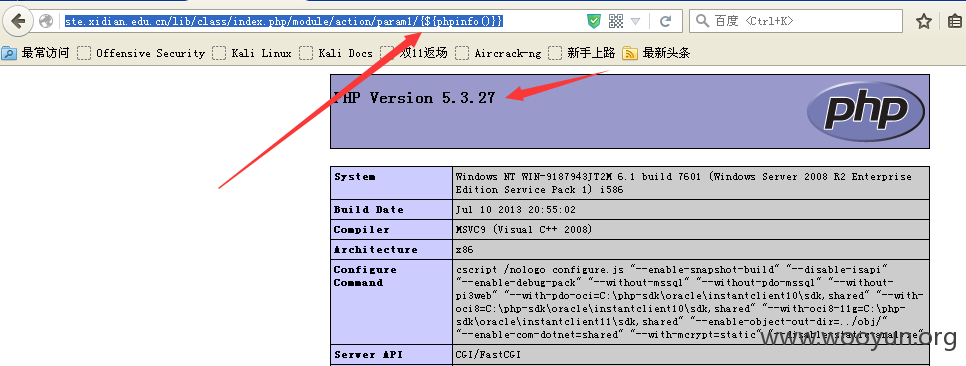This screenshot has width=966, height=366.
Task: Select the Compiler row label
Action: point(362,230)
